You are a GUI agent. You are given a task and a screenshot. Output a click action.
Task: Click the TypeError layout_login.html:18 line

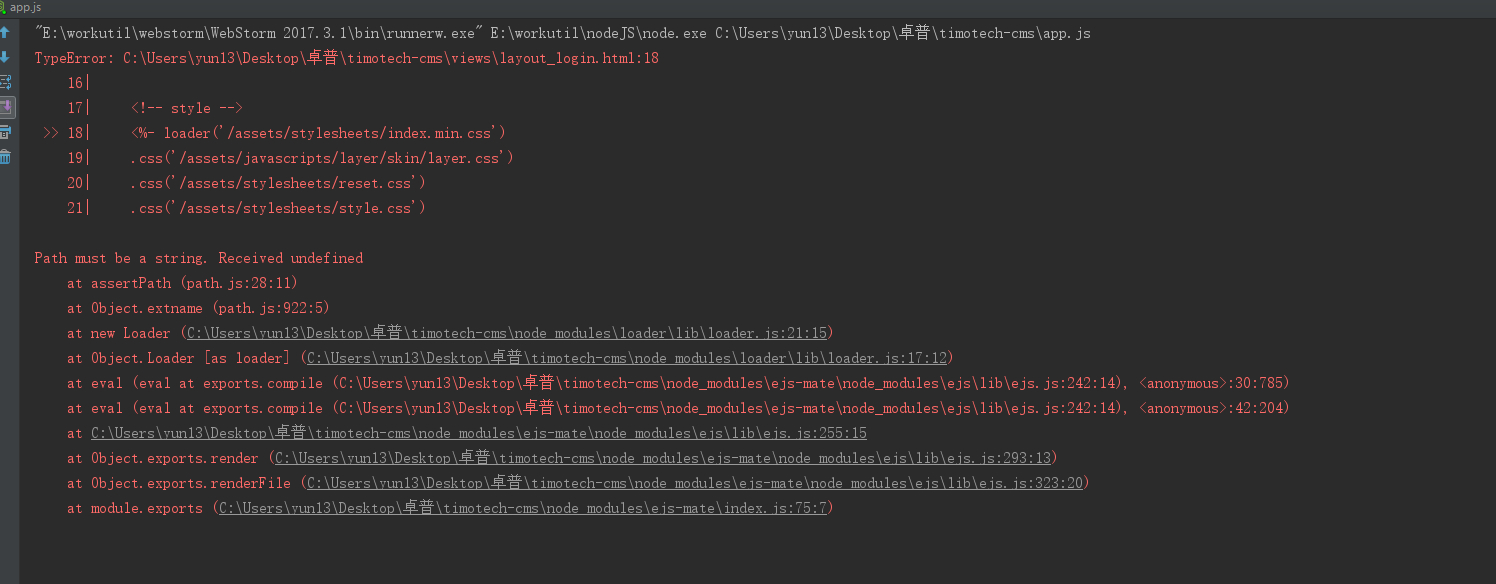click(346, 58)
